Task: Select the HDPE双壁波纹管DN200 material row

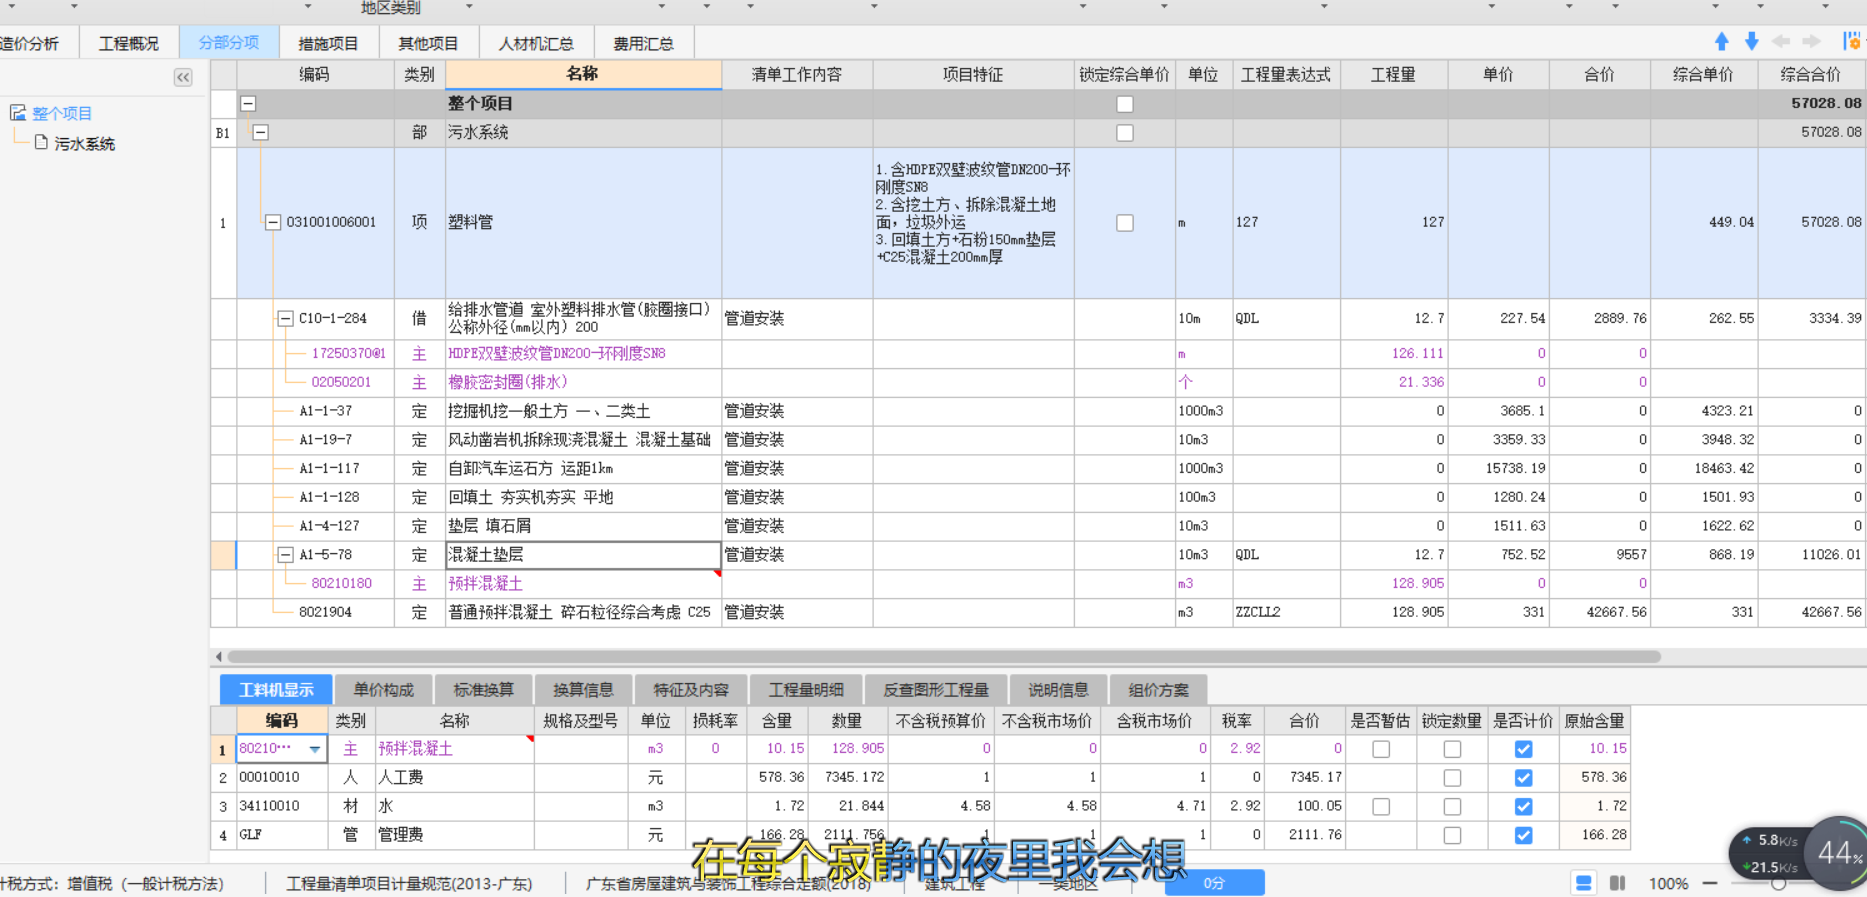Action: point(556,353)
